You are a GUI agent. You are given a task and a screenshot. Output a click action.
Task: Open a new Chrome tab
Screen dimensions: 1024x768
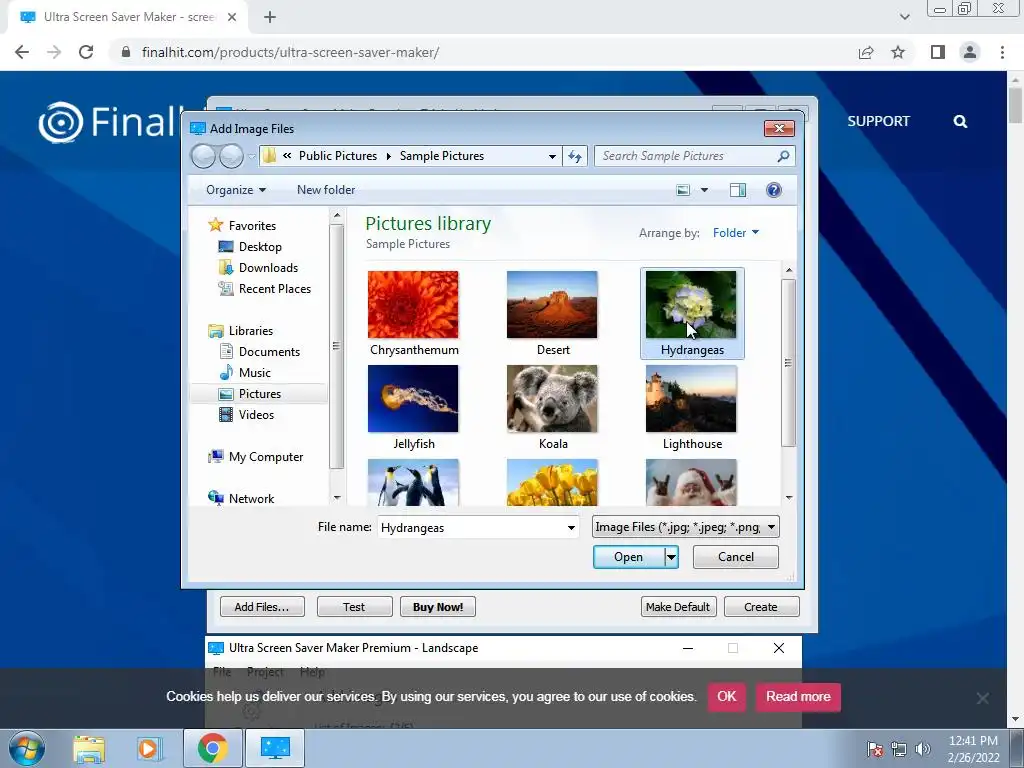(x=270, y=17)
